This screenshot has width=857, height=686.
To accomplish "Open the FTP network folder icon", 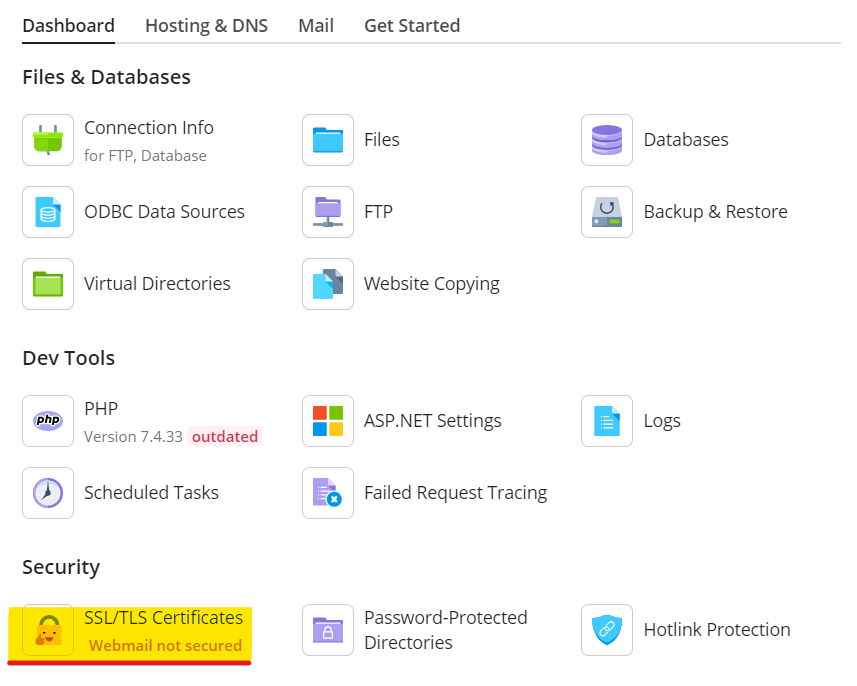I will (328, 212).
